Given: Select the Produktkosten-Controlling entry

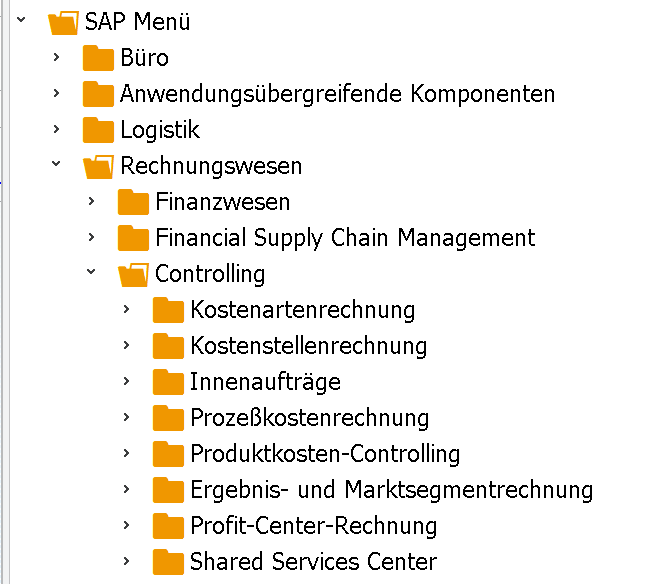Looking at the screenshot, I should coord(325,454).
